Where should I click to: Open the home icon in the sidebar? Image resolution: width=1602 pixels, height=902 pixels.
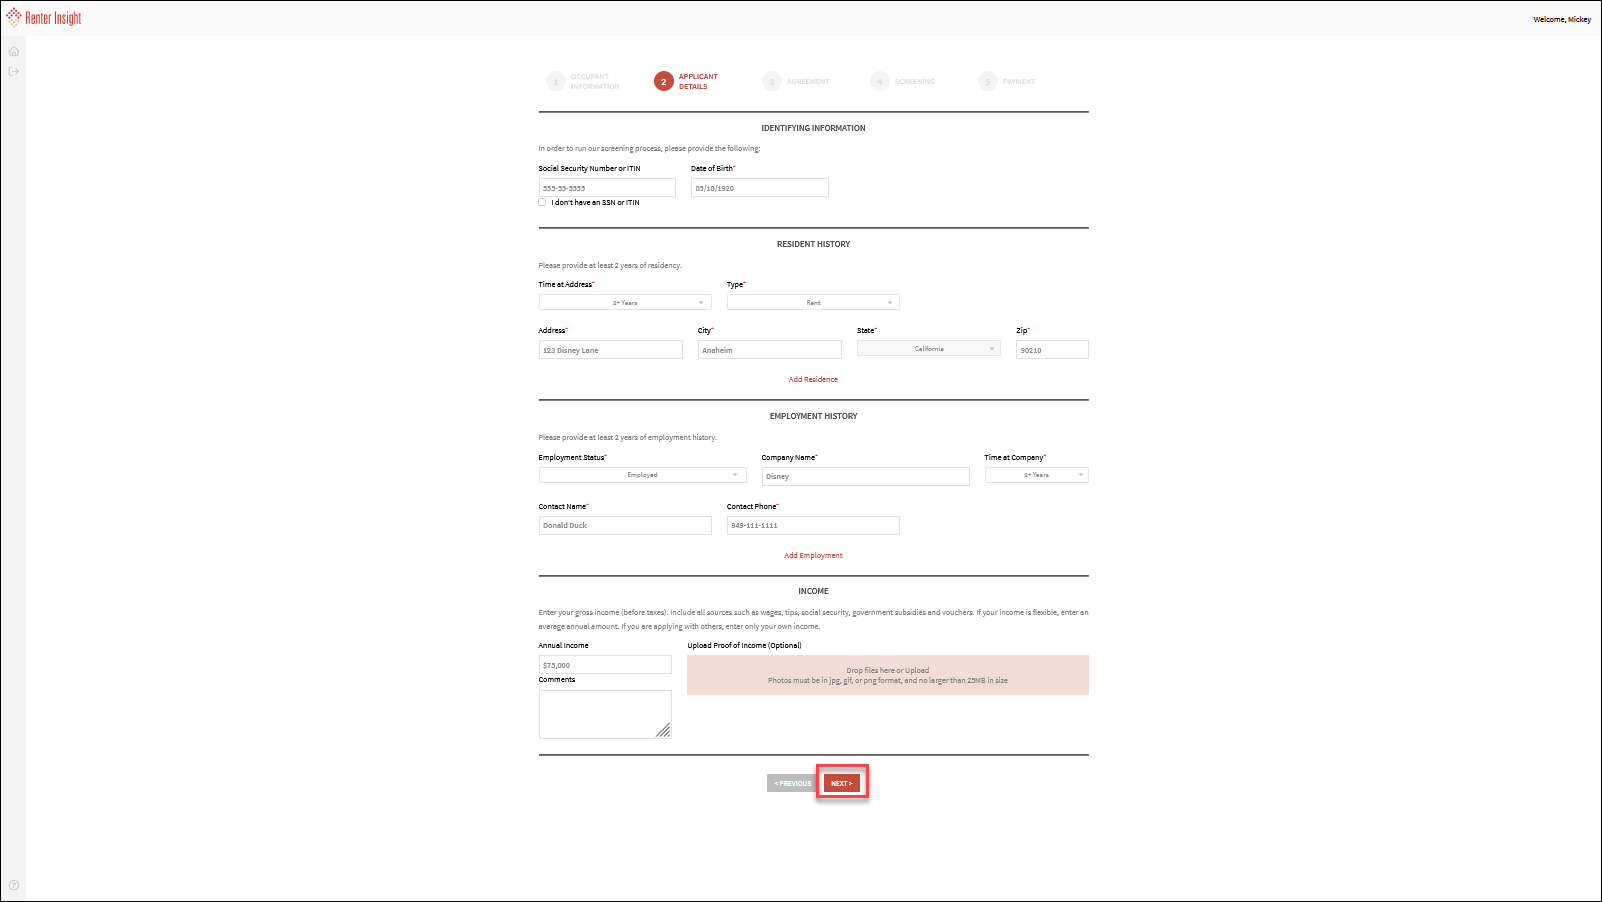point(14,52)
